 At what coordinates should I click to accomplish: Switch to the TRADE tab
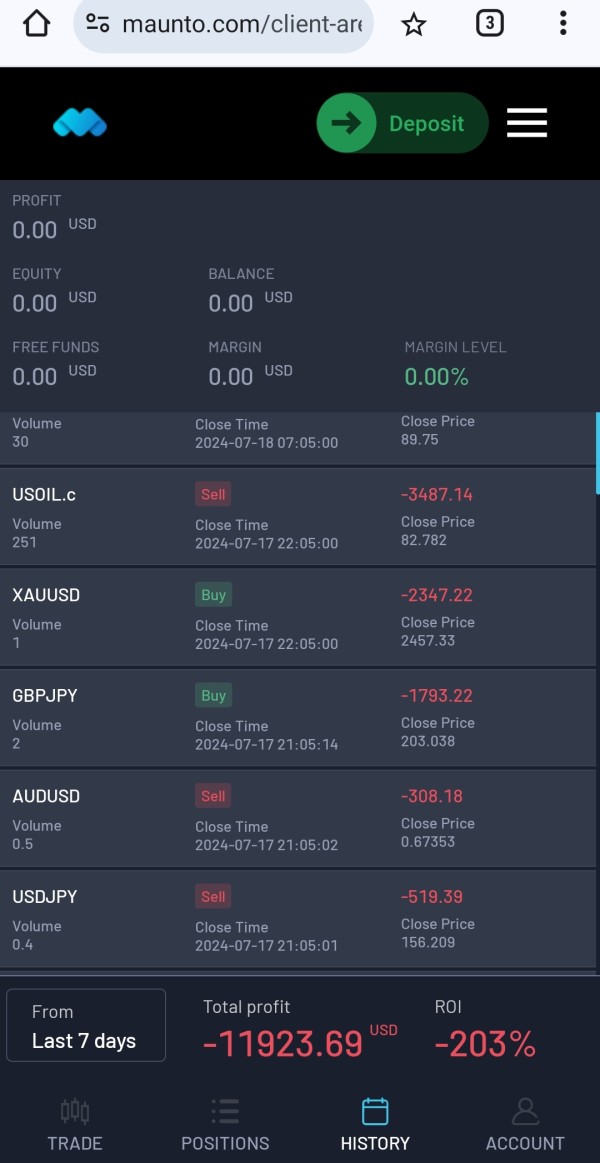point(75,1124)
